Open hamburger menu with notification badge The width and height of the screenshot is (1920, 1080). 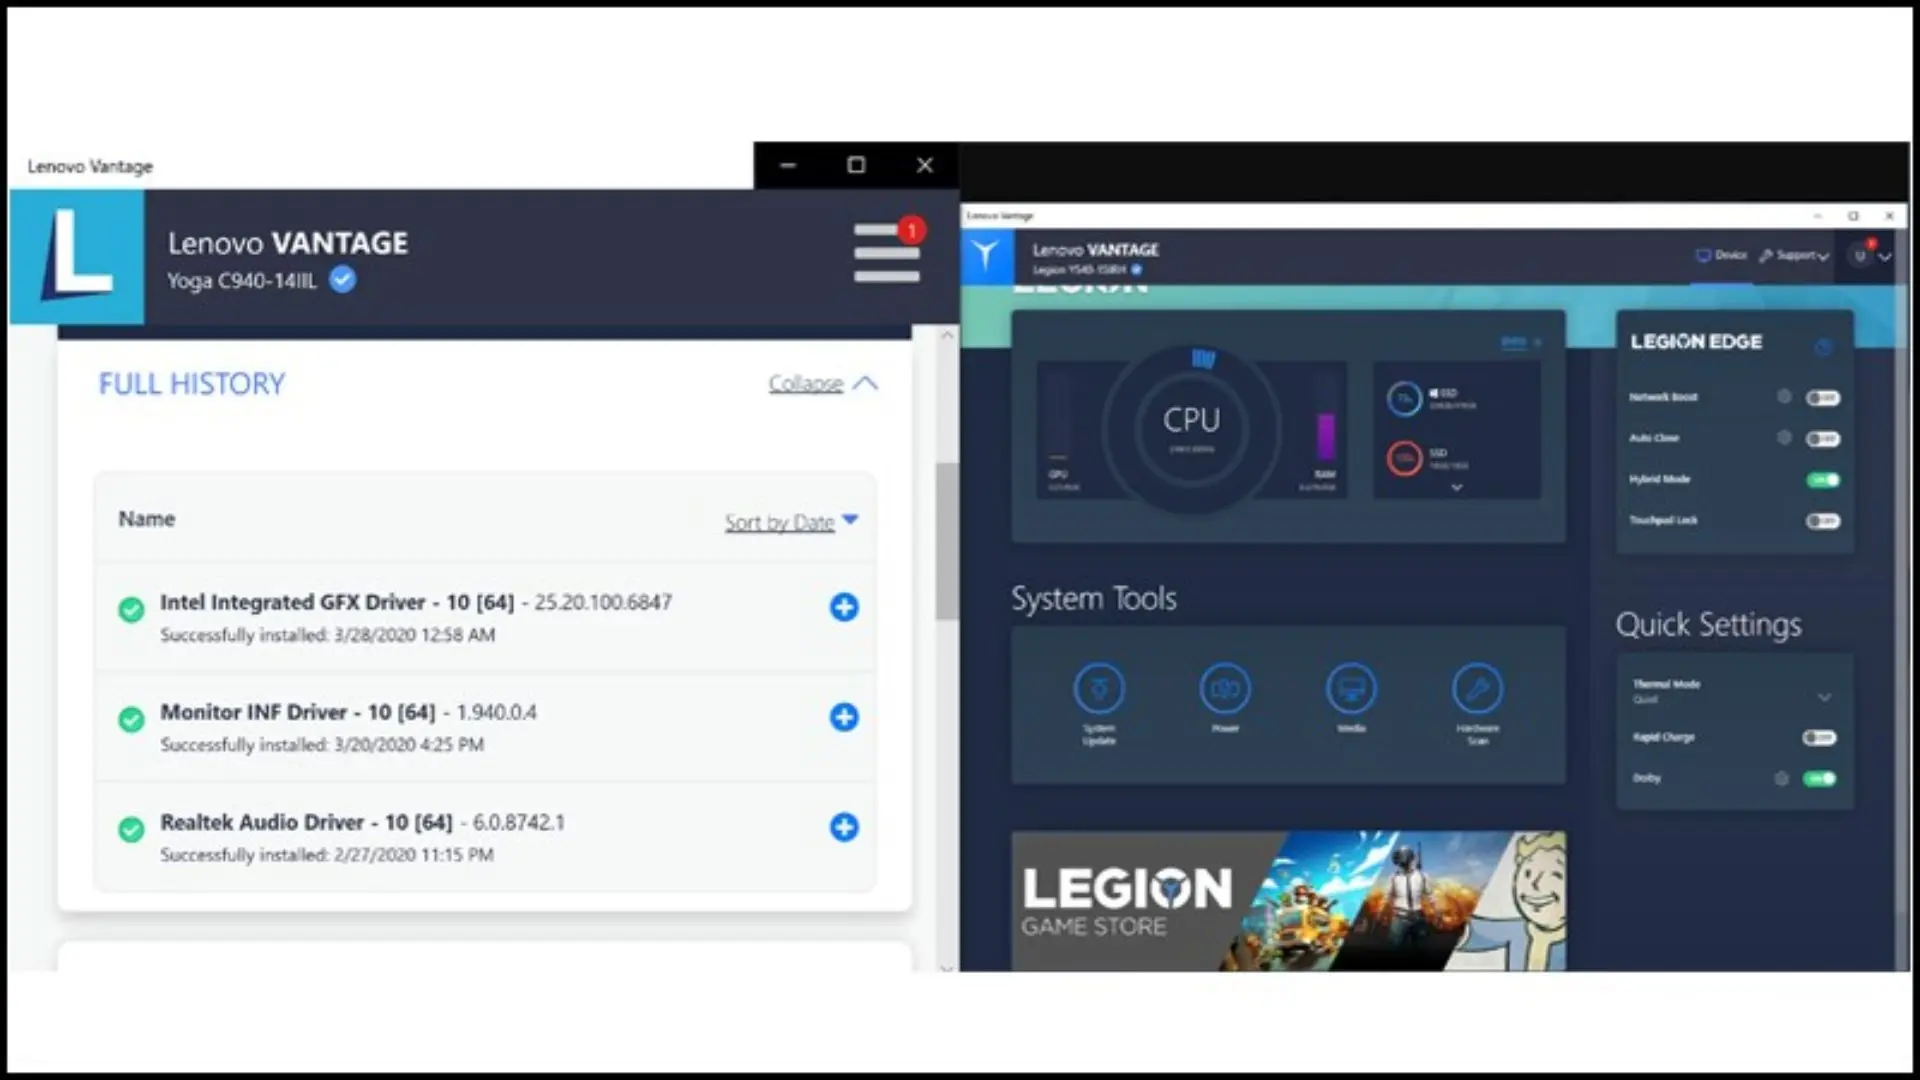pyautogui.click(x=886, y=253)
